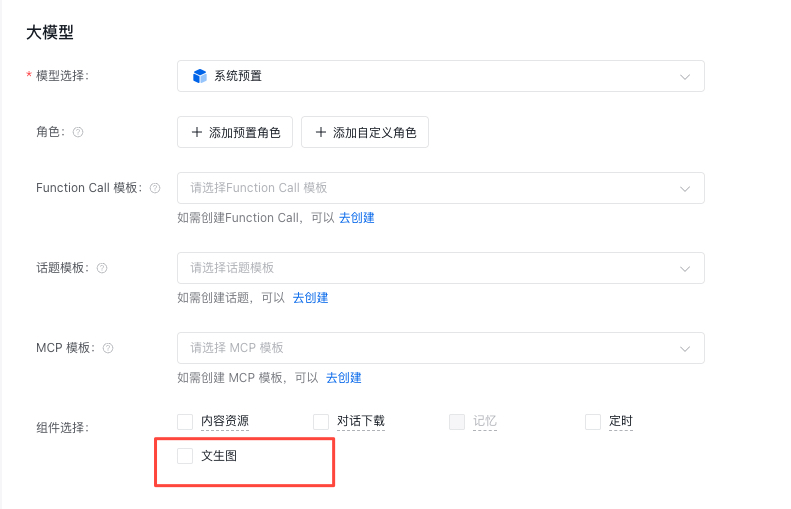Enable the 内容资源 checkbox
The height and width of the screenshot is (509, 791).
tap(185, 422)
